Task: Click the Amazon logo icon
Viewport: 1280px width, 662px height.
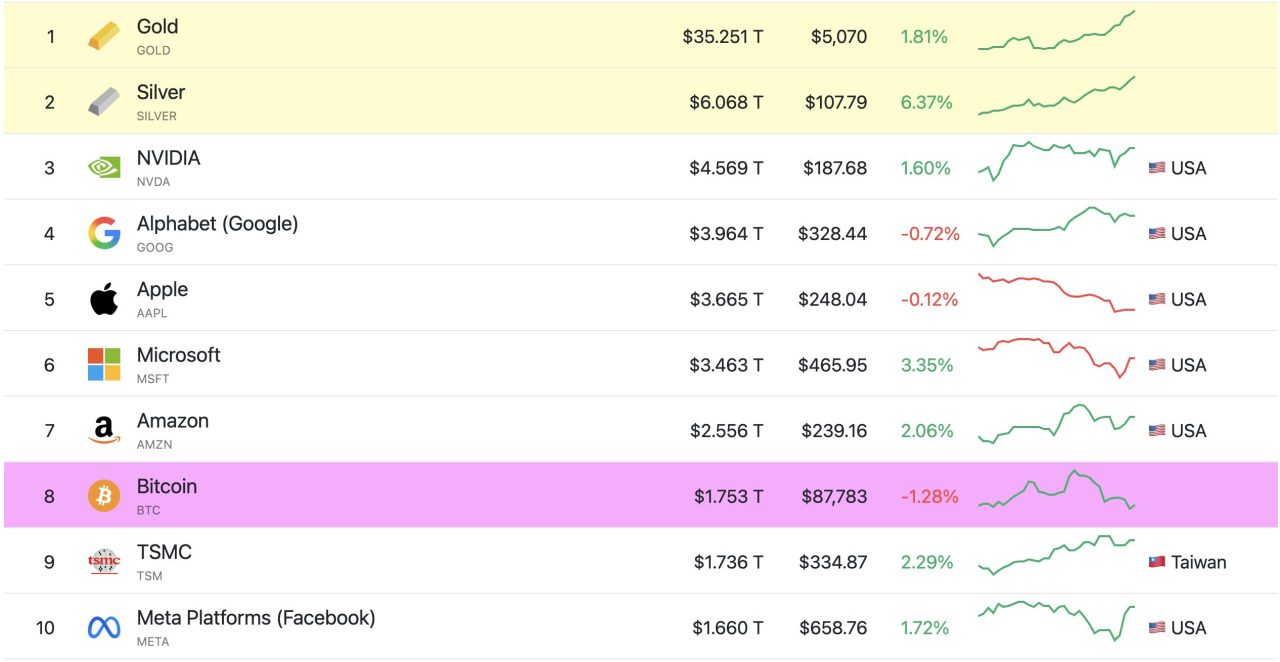Action: pos(104,431)
